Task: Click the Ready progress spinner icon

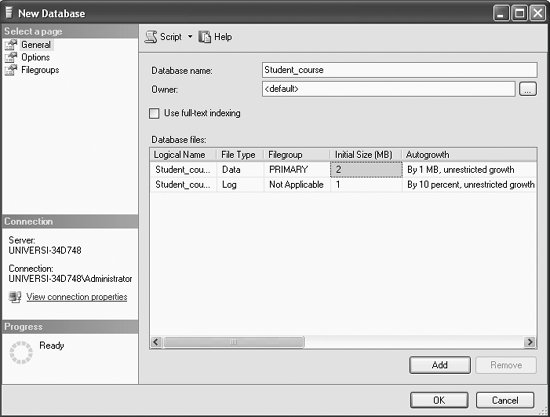Action: click(21, 352)
